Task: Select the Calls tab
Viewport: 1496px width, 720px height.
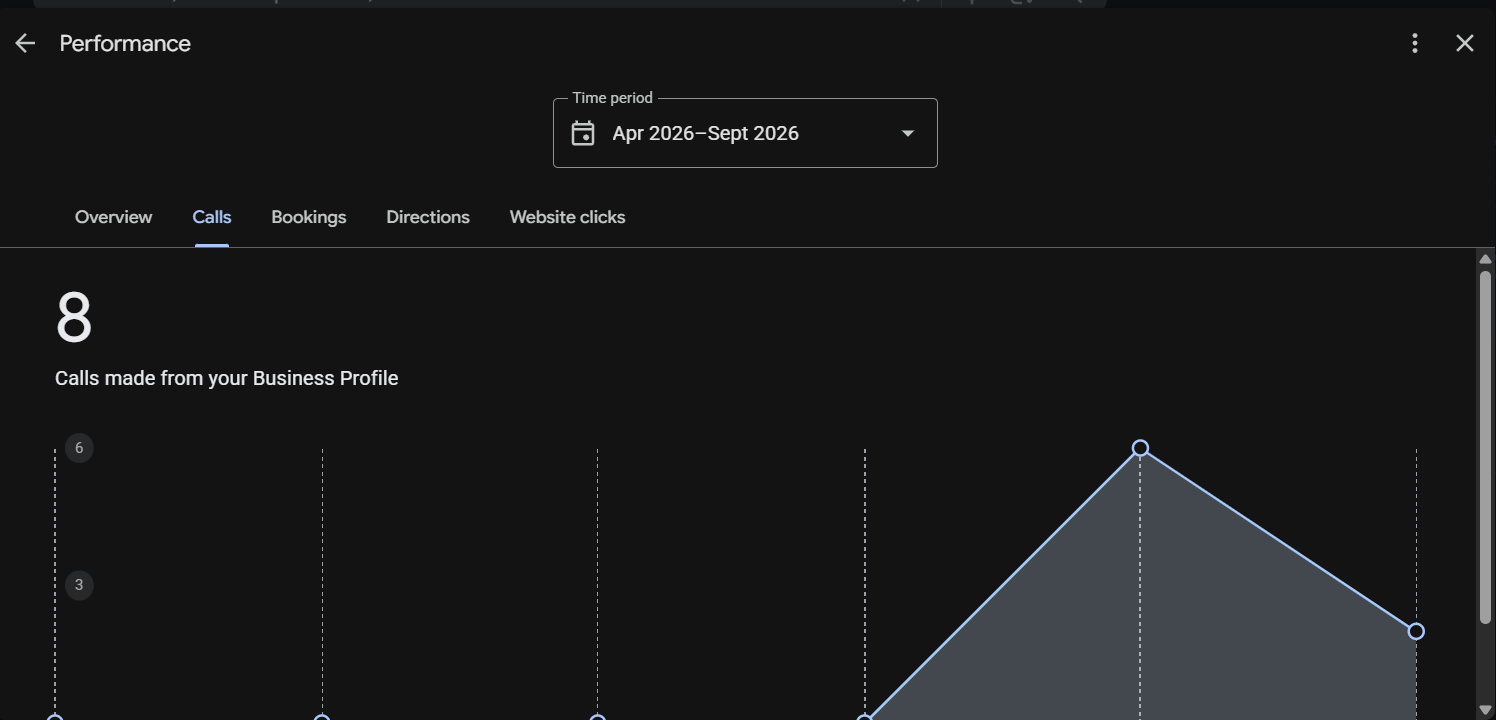Action: 212,217
